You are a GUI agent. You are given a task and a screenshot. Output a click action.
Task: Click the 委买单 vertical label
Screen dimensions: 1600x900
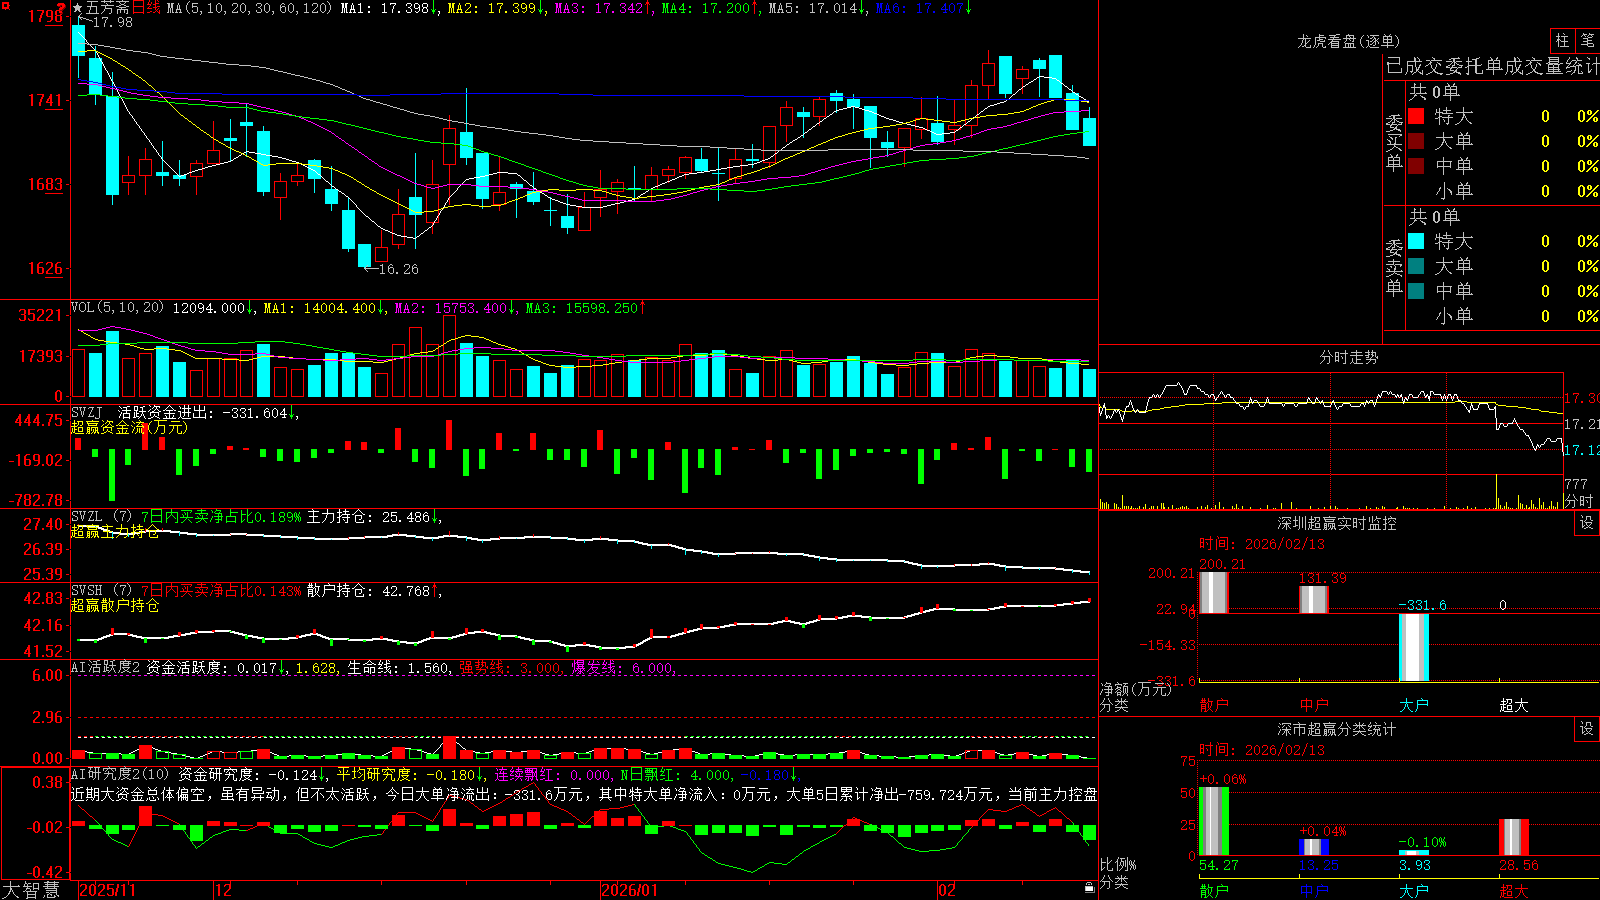click(x=1394, y=142)
